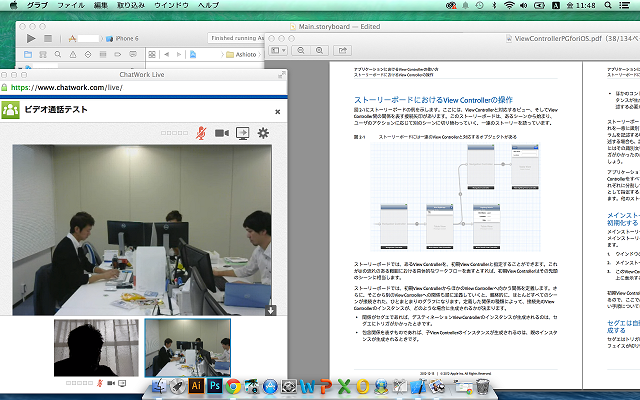The width and height of the screenshot is (640, 400).
Task: Zoom out in Preview PDF
Action: 301,50
